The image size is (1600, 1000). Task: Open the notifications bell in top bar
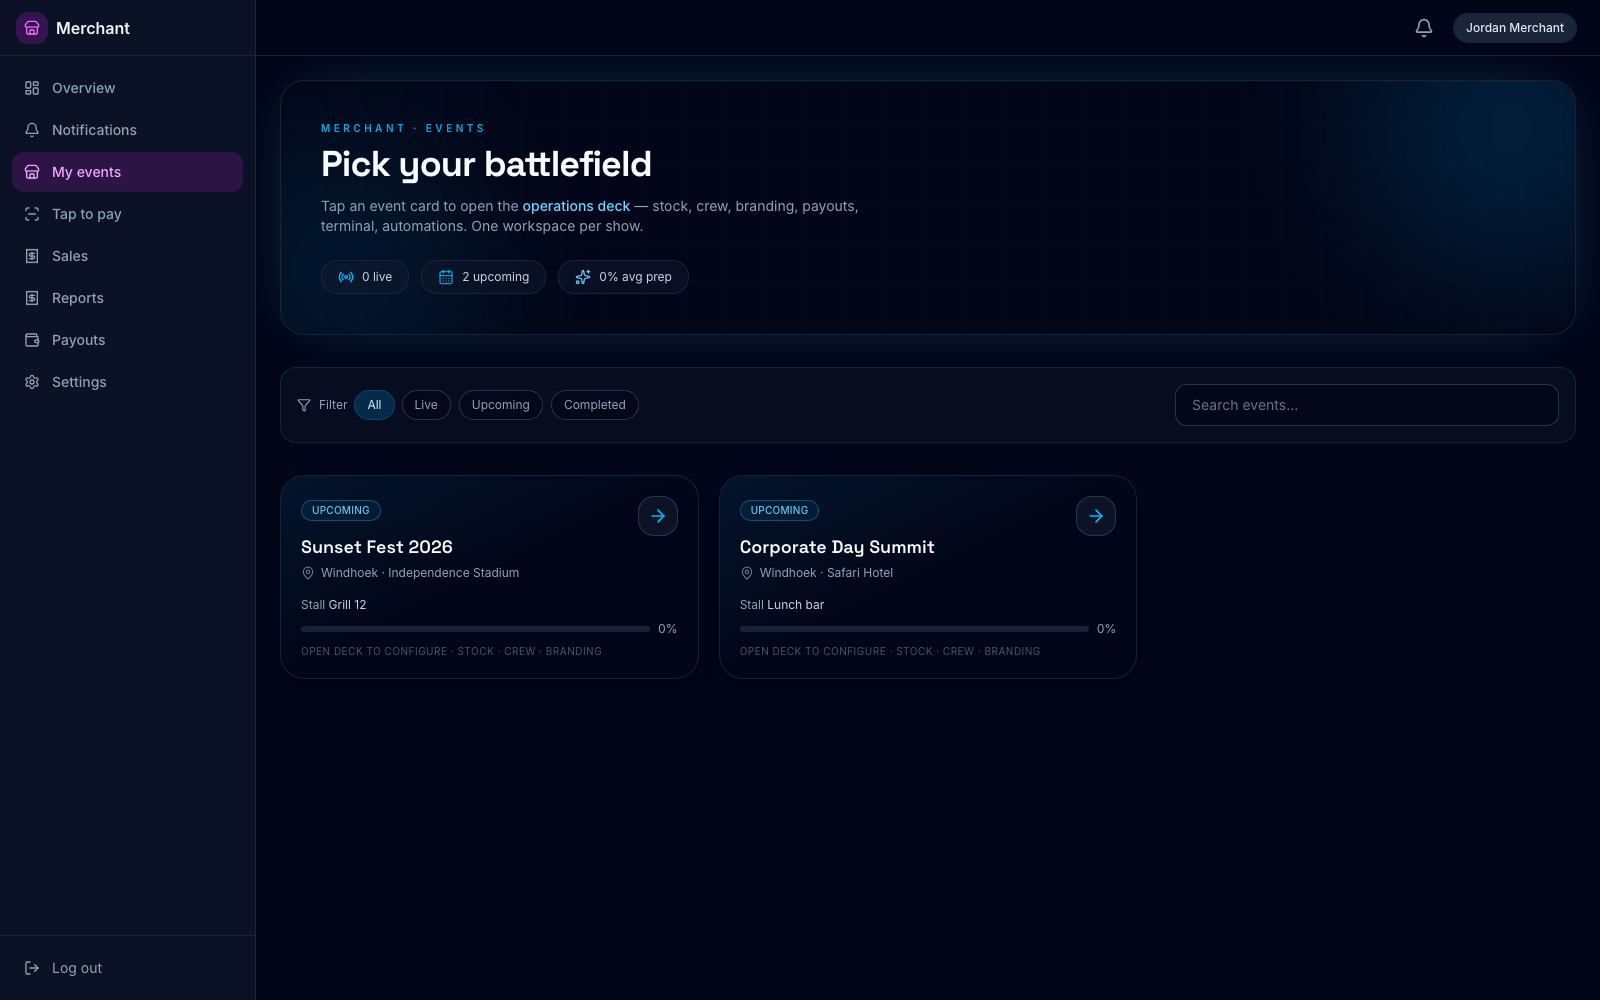[x=1424, y=28]
